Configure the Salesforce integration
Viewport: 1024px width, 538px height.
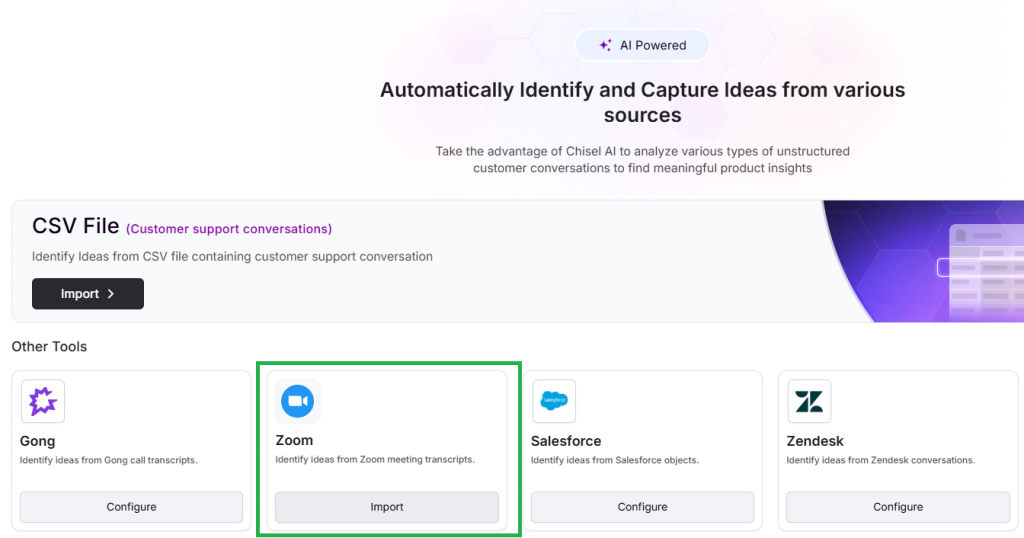[643, 507]
